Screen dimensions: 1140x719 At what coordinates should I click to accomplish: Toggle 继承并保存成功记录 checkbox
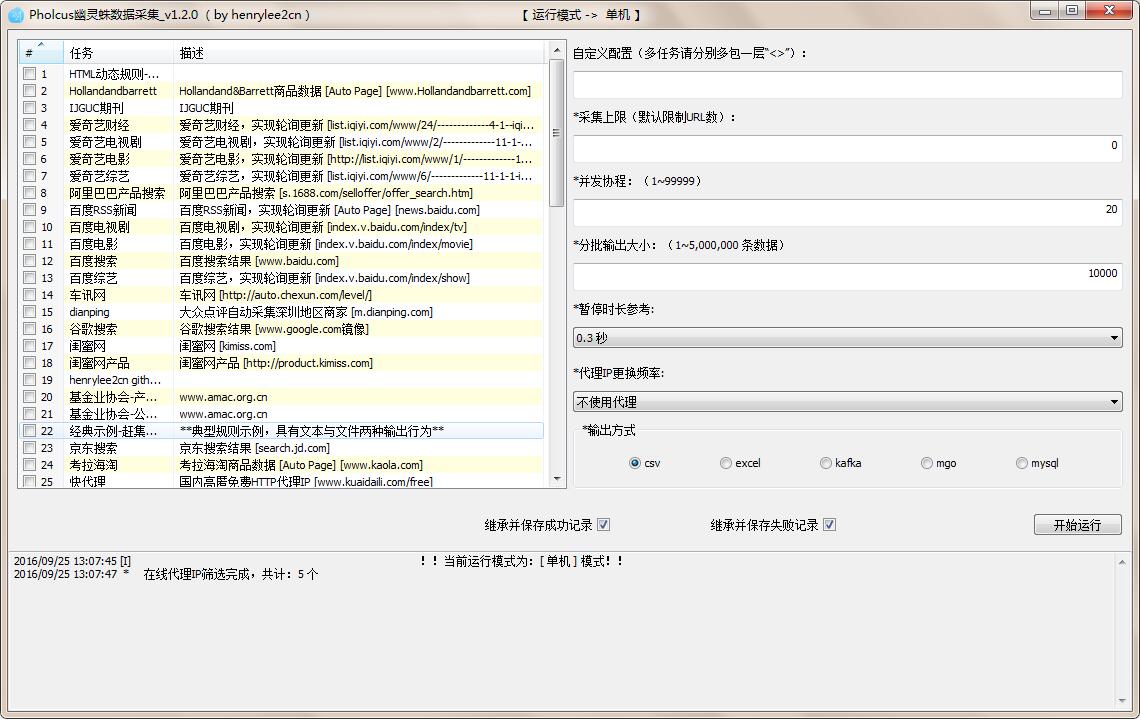[x=603, y=525]
